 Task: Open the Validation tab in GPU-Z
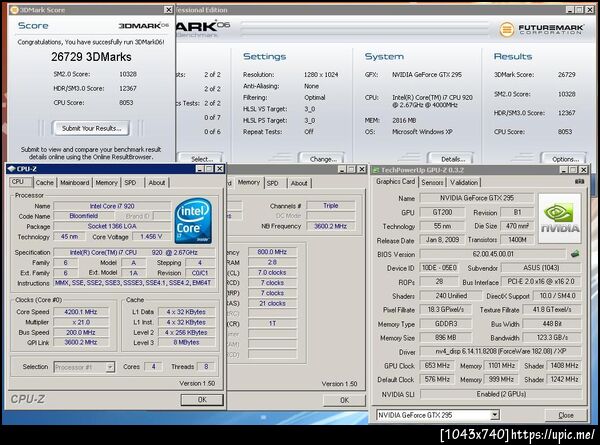(x=464, y=183)
